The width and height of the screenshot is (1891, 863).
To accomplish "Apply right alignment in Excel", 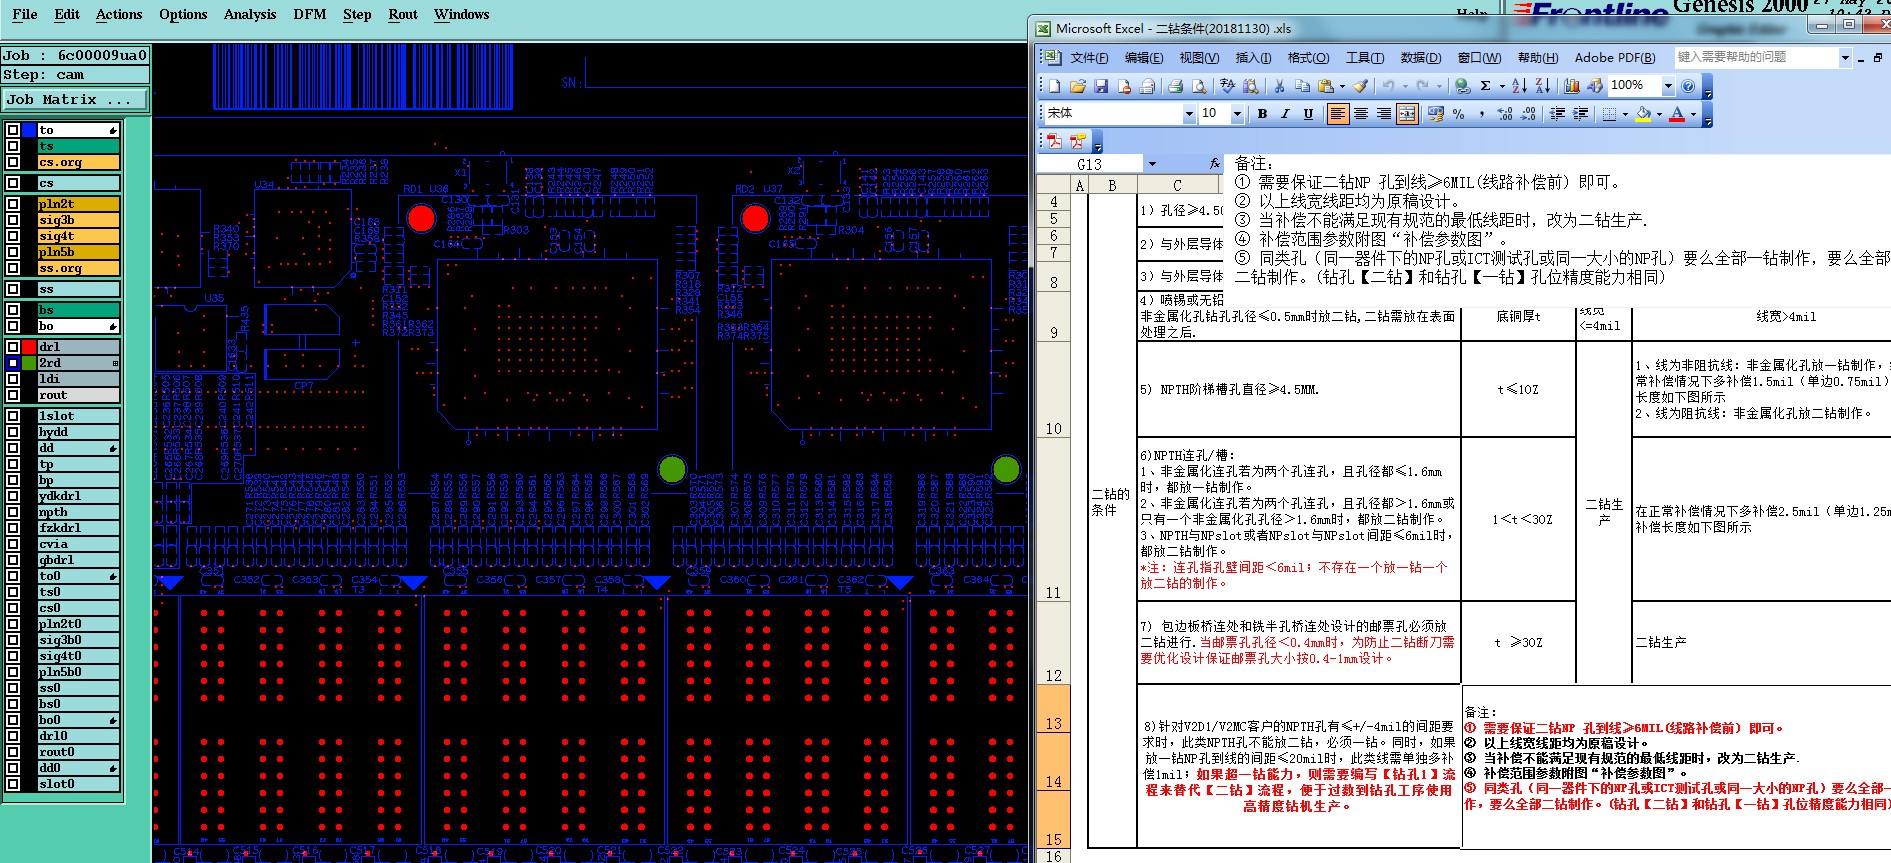I will (1384, 114).
